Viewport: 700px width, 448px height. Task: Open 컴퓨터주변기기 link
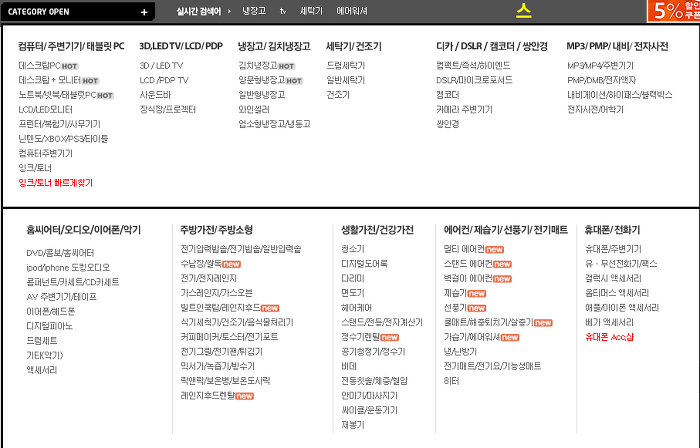click(x=46, y=153)
